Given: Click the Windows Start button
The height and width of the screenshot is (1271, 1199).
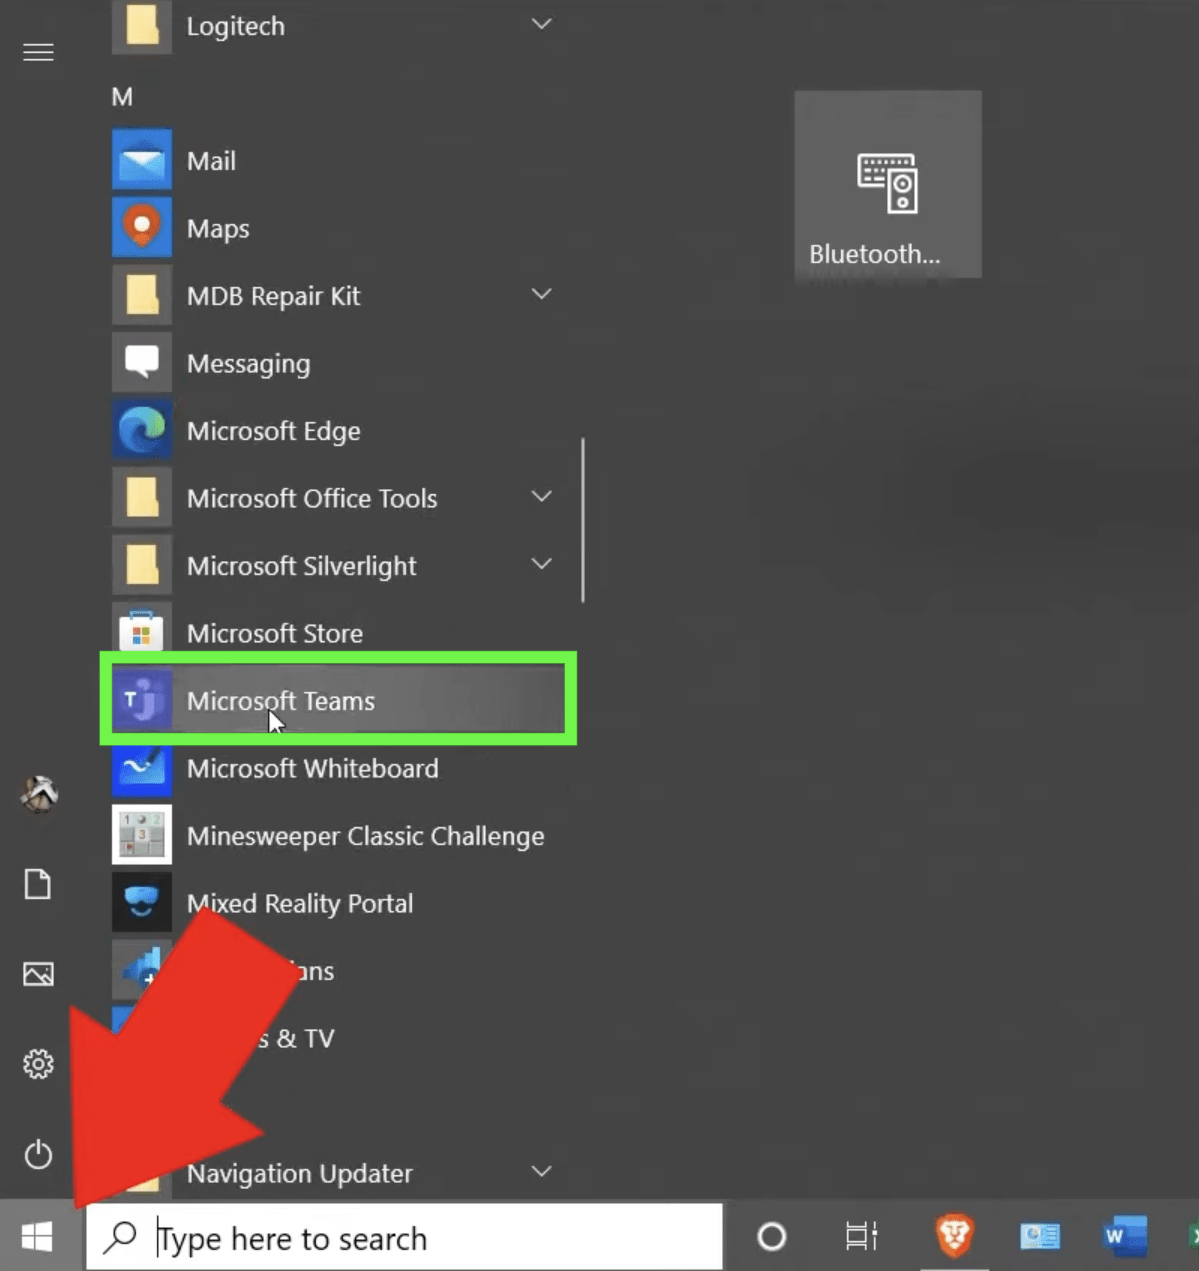Looking at the screenshot, I should click(37, 1237).
